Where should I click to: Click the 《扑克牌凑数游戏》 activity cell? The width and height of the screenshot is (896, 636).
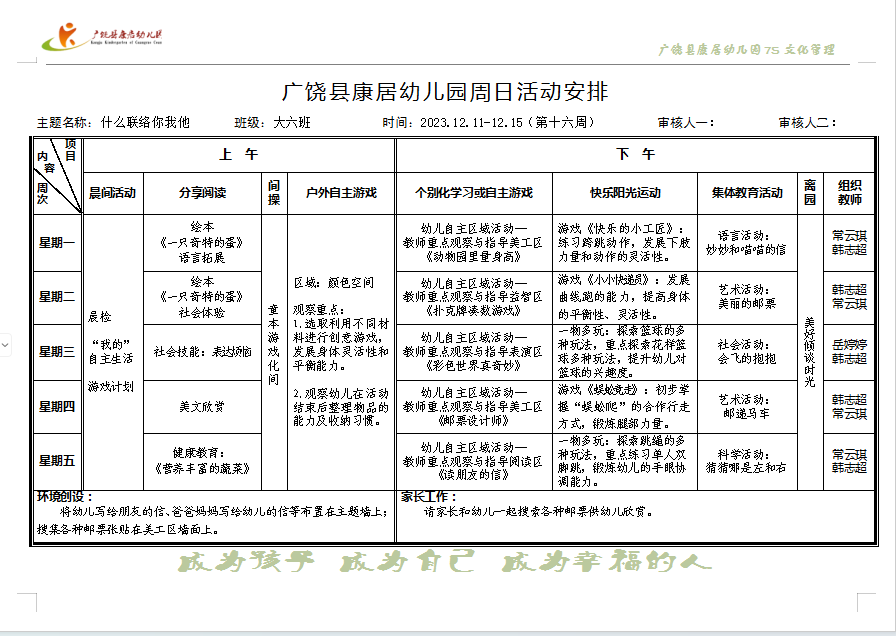click(474, 297)
